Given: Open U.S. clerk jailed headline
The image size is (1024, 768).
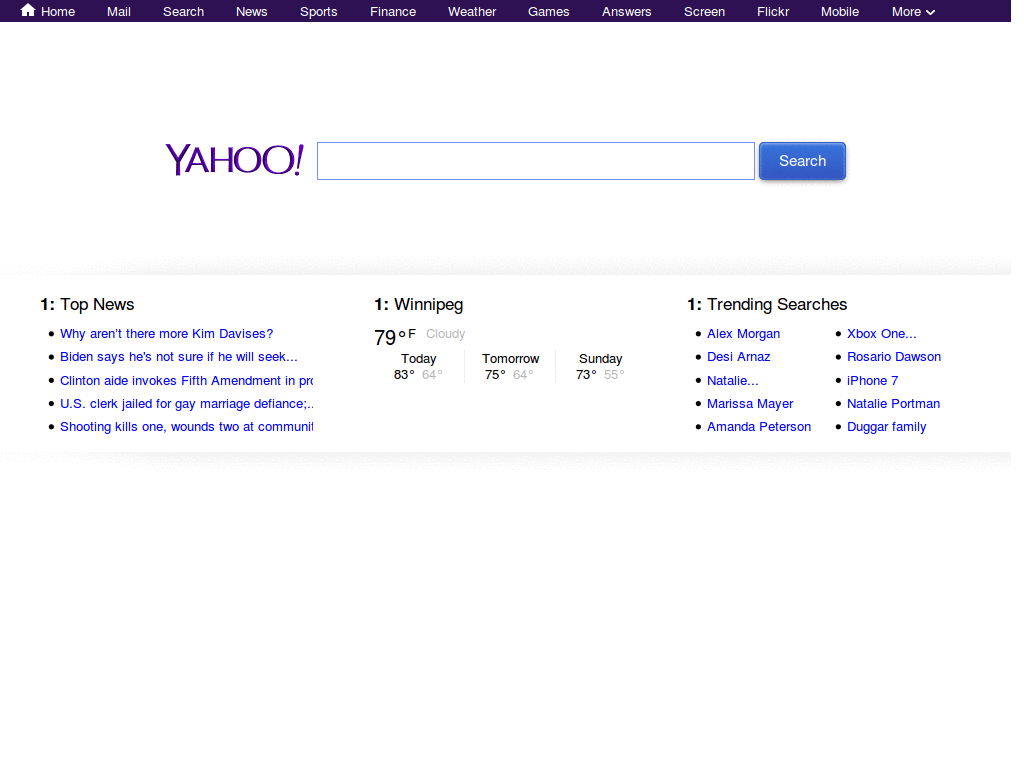Looking at the screenshot, I should (187, 404).
